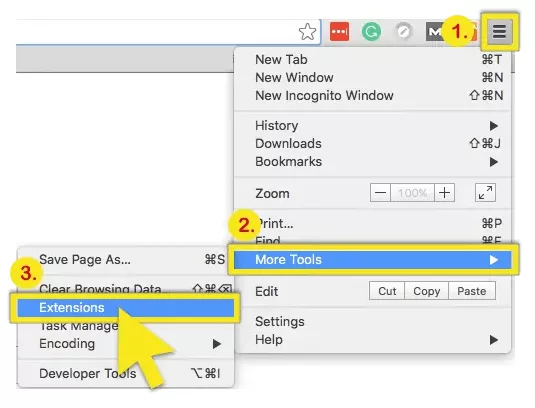Expand the Encoding submenu
535x408 pixels.
coord(126,344)
